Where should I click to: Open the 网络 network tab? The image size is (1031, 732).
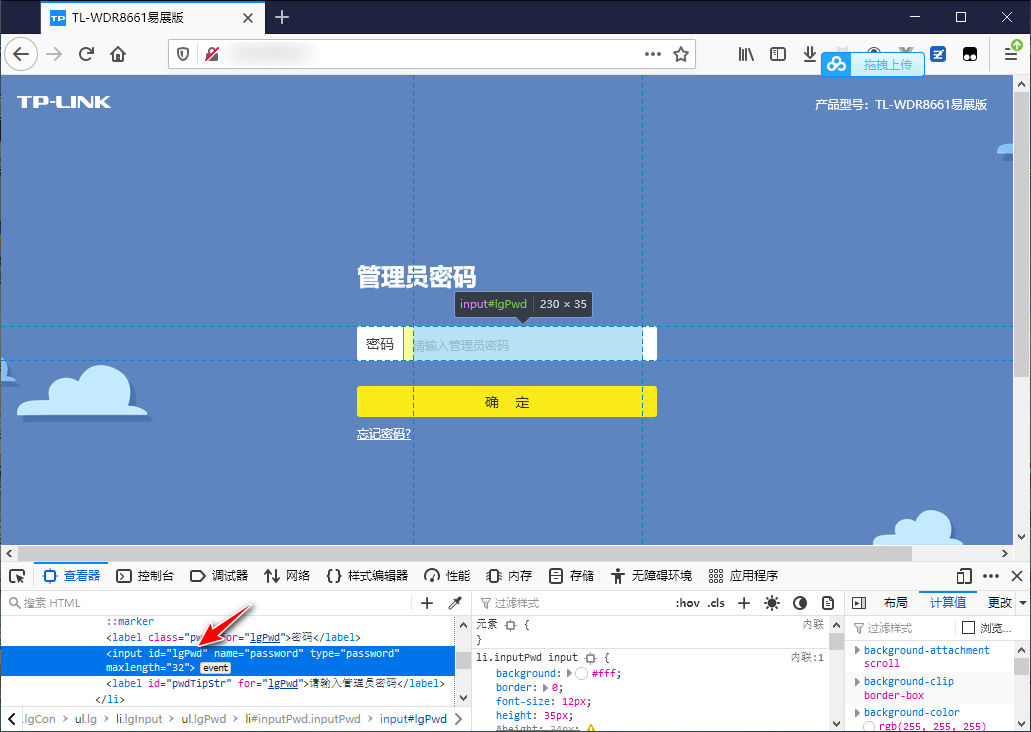pos(287,576)
